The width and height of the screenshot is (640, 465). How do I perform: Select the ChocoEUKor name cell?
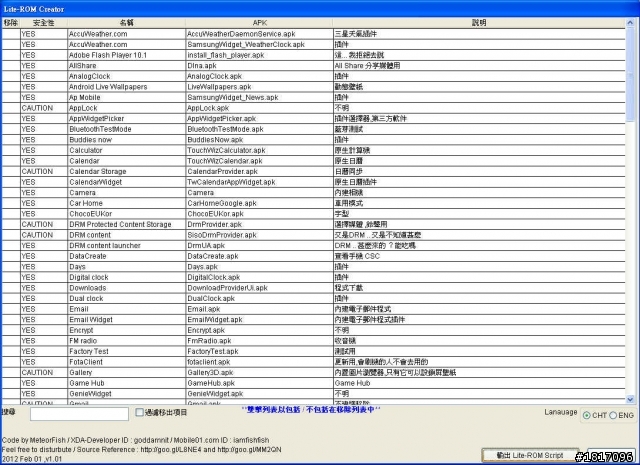126,214
